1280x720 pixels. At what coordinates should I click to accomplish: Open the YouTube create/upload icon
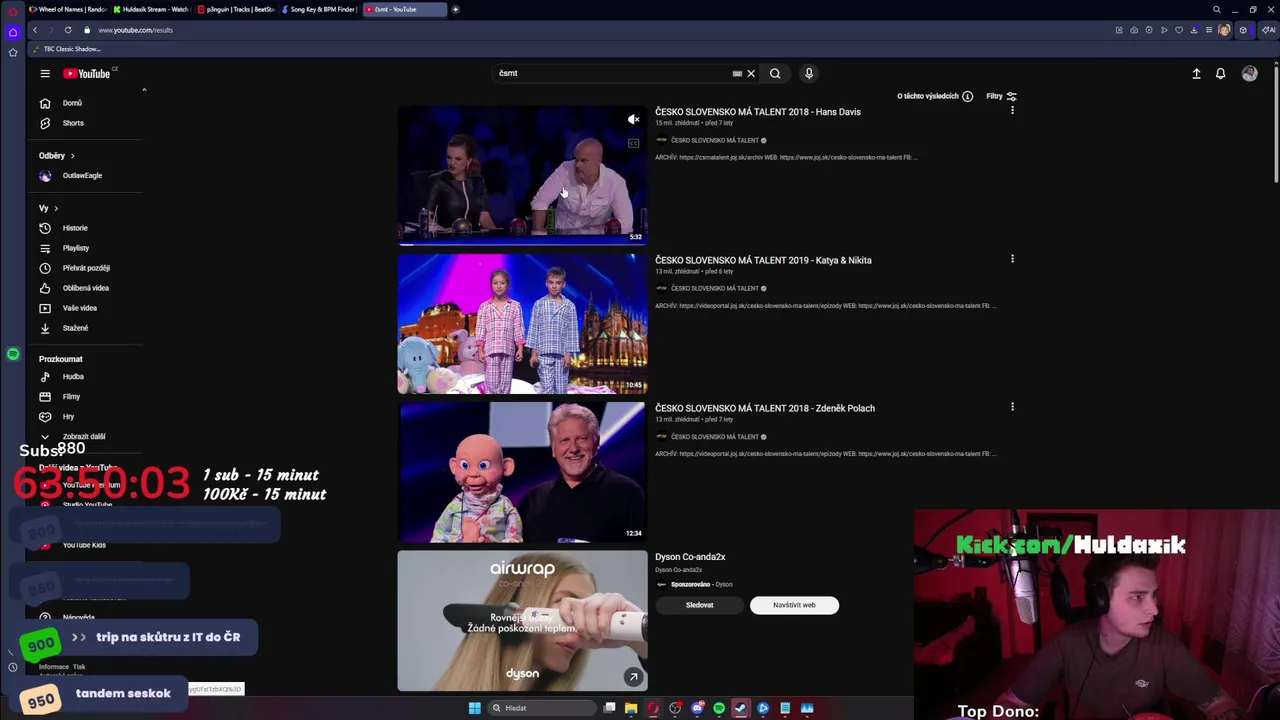(1196, 73)
